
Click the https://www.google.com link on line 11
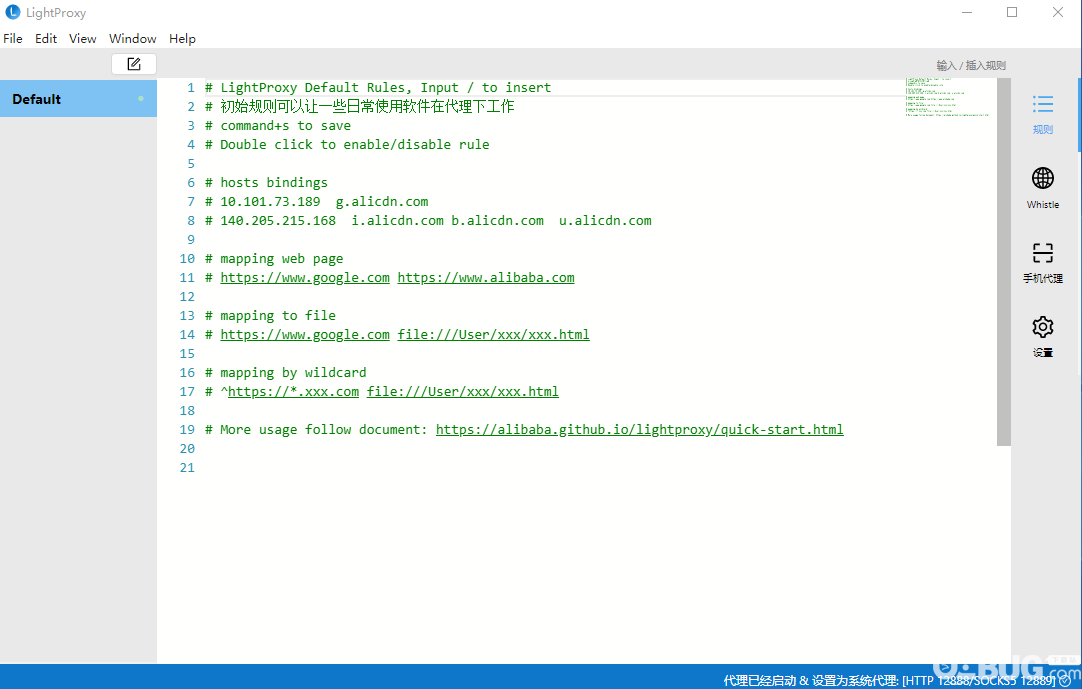pos(305,278)
